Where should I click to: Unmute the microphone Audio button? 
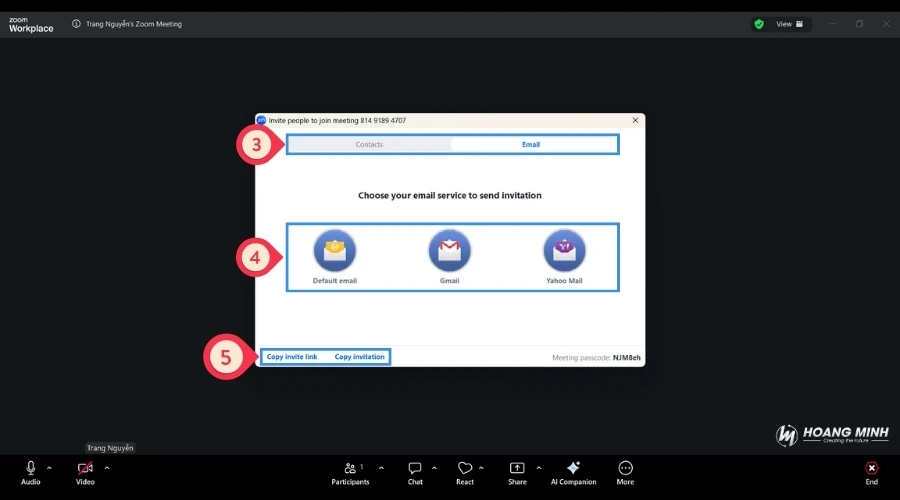(x=31, y=468)
